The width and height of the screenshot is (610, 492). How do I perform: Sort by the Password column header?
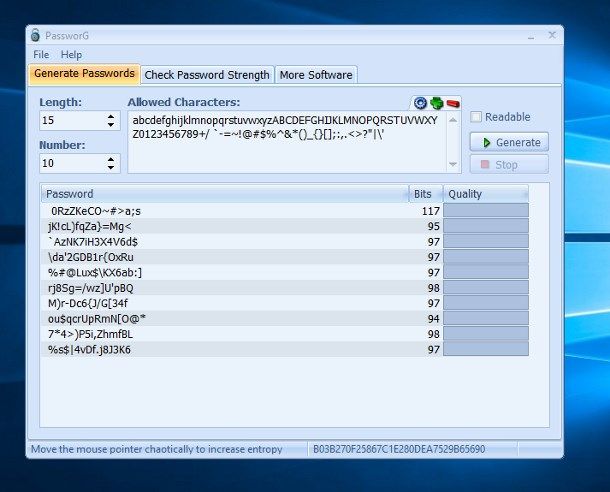225,194
